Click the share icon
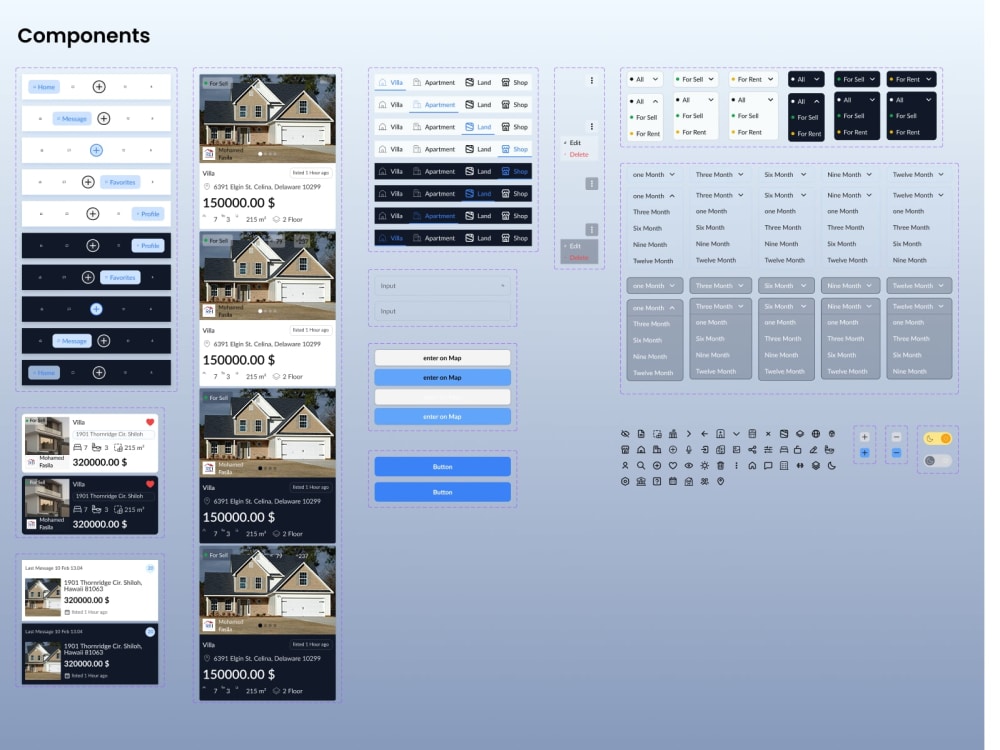The image size is (1000, 750). tap(752, 450)
